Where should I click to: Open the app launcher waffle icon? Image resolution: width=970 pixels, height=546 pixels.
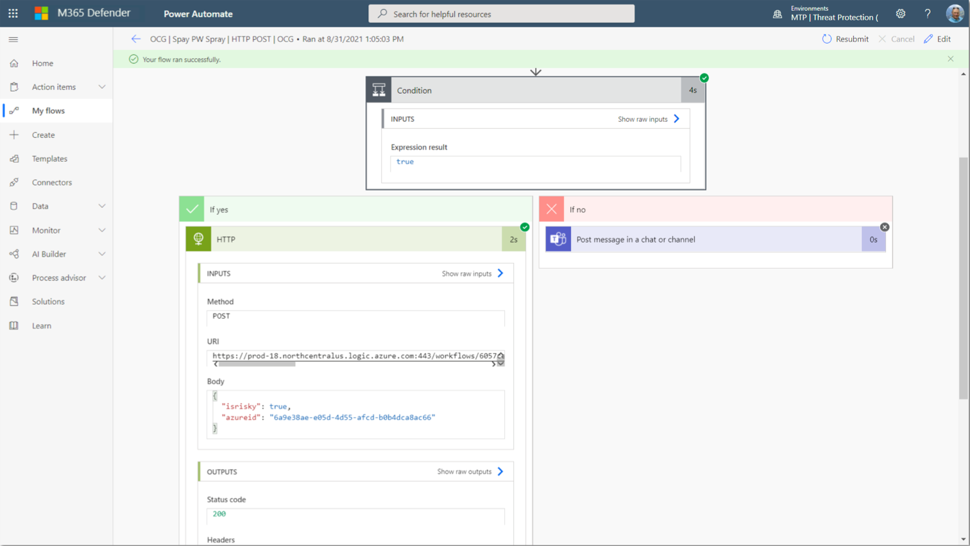click(13, 13)
